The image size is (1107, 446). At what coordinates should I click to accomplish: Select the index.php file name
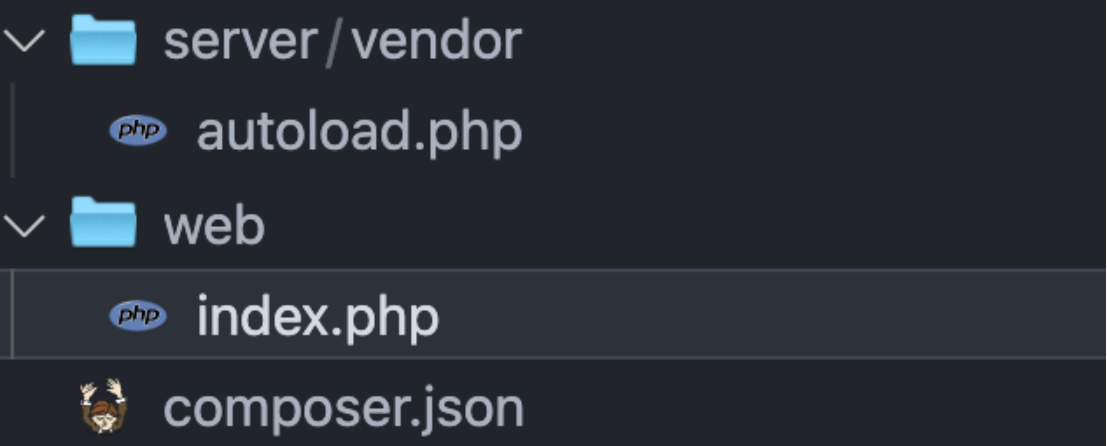click(x=317, y=316)
